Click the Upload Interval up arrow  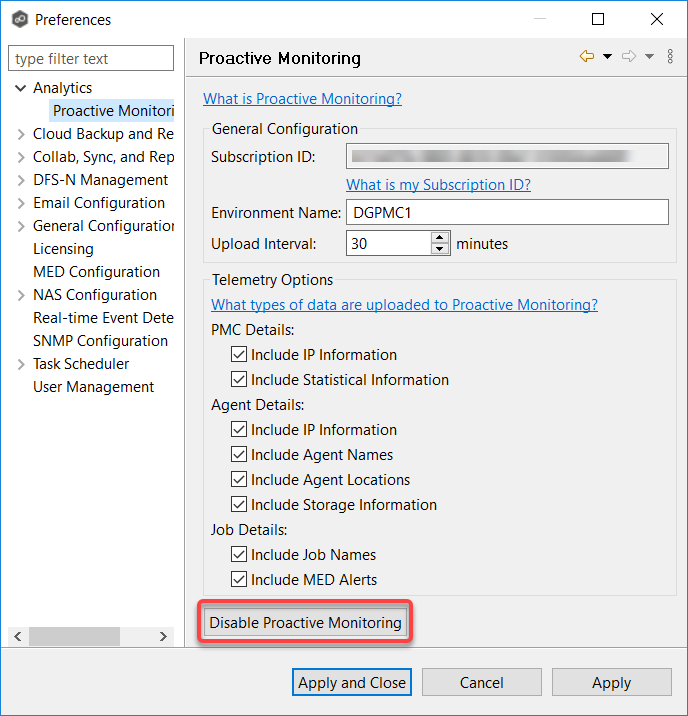[x=440, y=238]
